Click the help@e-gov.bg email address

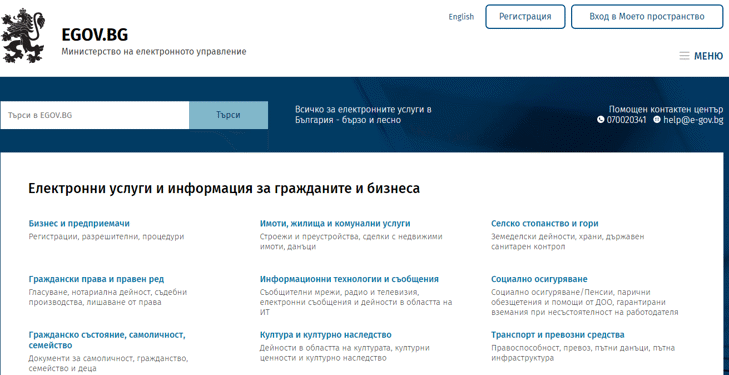(x=693, y=120)
